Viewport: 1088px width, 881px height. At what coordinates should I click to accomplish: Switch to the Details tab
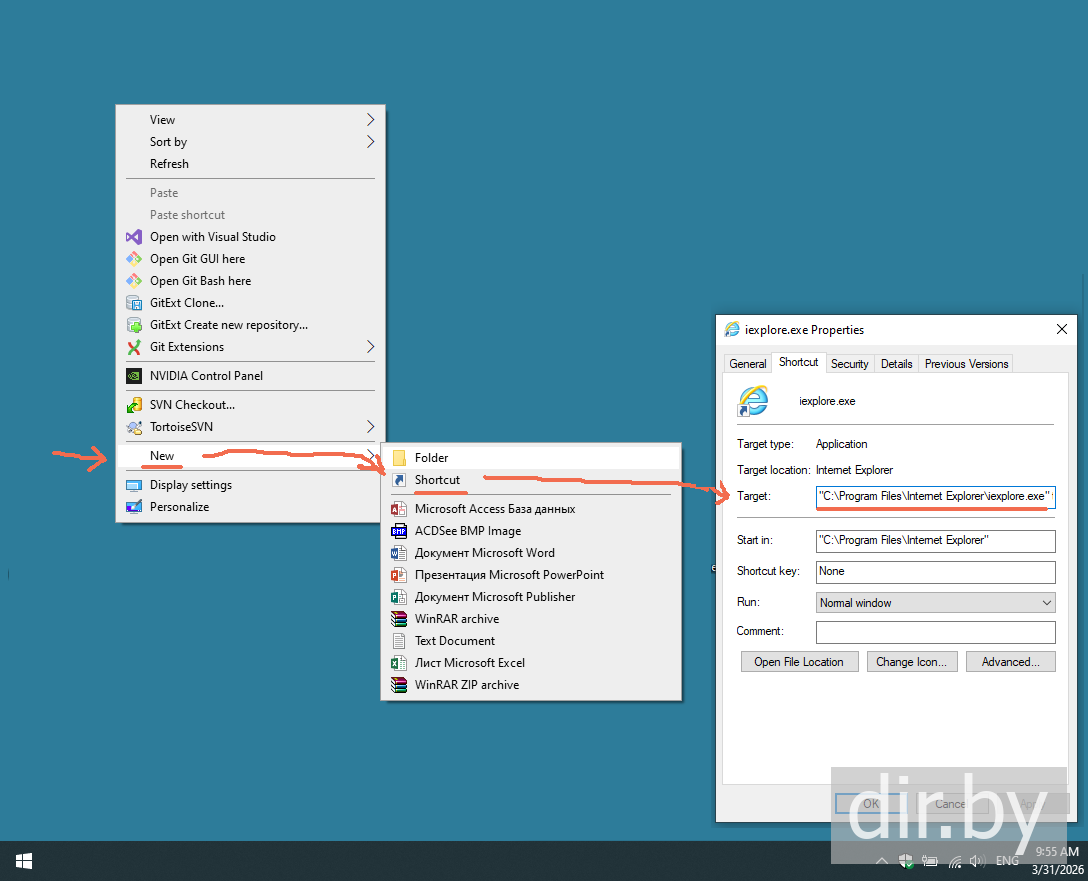[x=896, y=363]
